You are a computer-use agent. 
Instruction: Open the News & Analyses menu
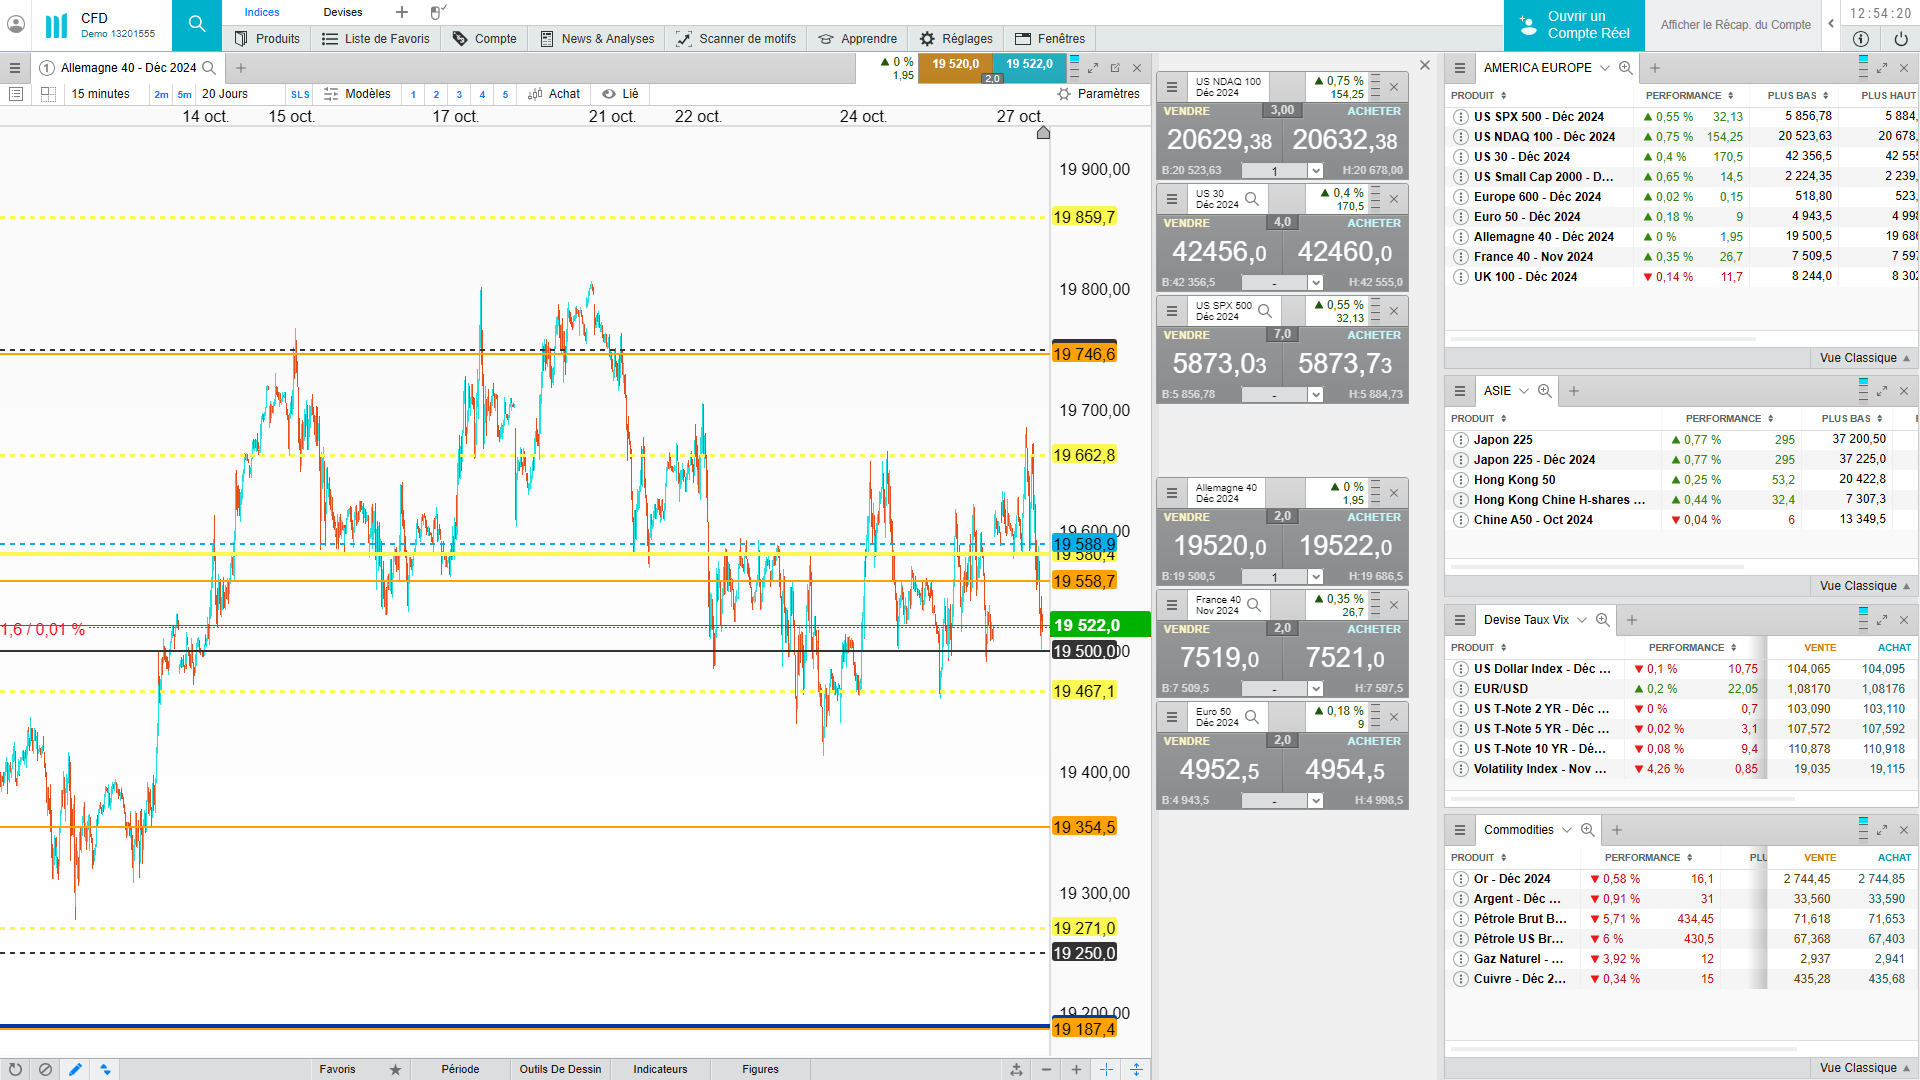pyautogui.click(x=597, y=39)
